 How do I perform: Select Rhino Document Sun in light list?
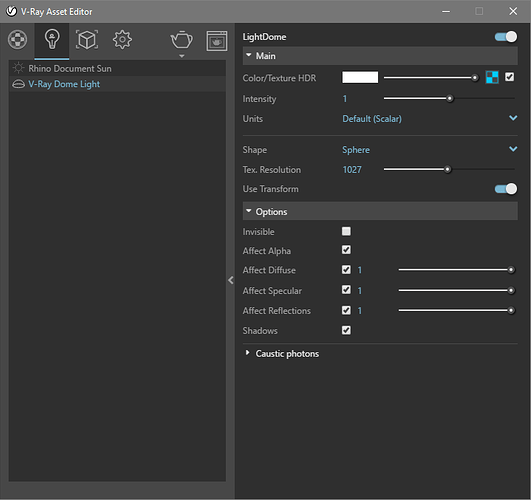tap(117, 68)
